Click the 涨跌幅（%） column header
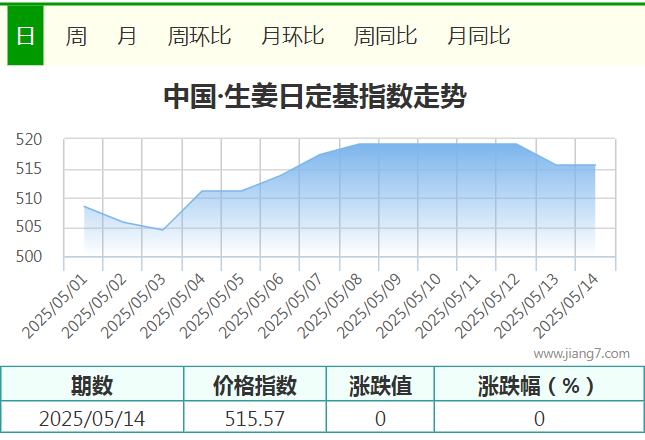The image size is (645, 440). tap(538, 385)
